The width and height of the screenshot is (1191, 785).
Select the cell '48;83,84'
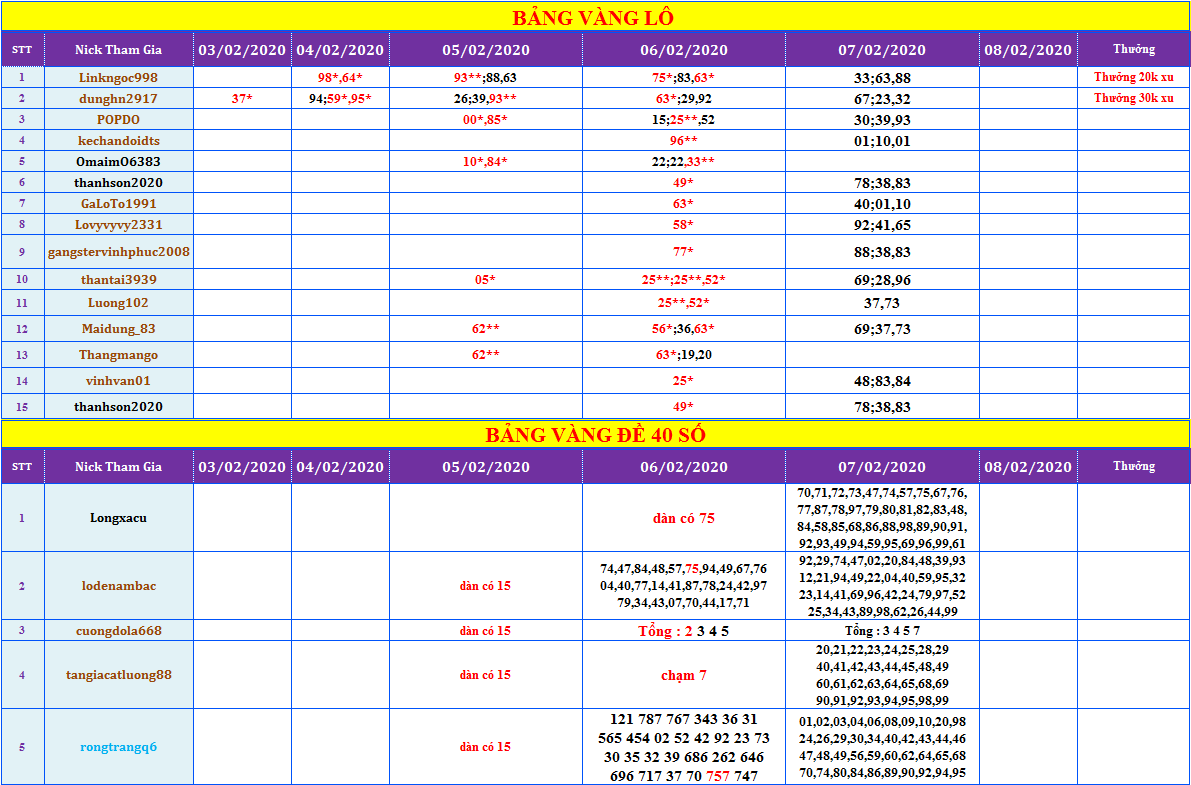[882, 381]
